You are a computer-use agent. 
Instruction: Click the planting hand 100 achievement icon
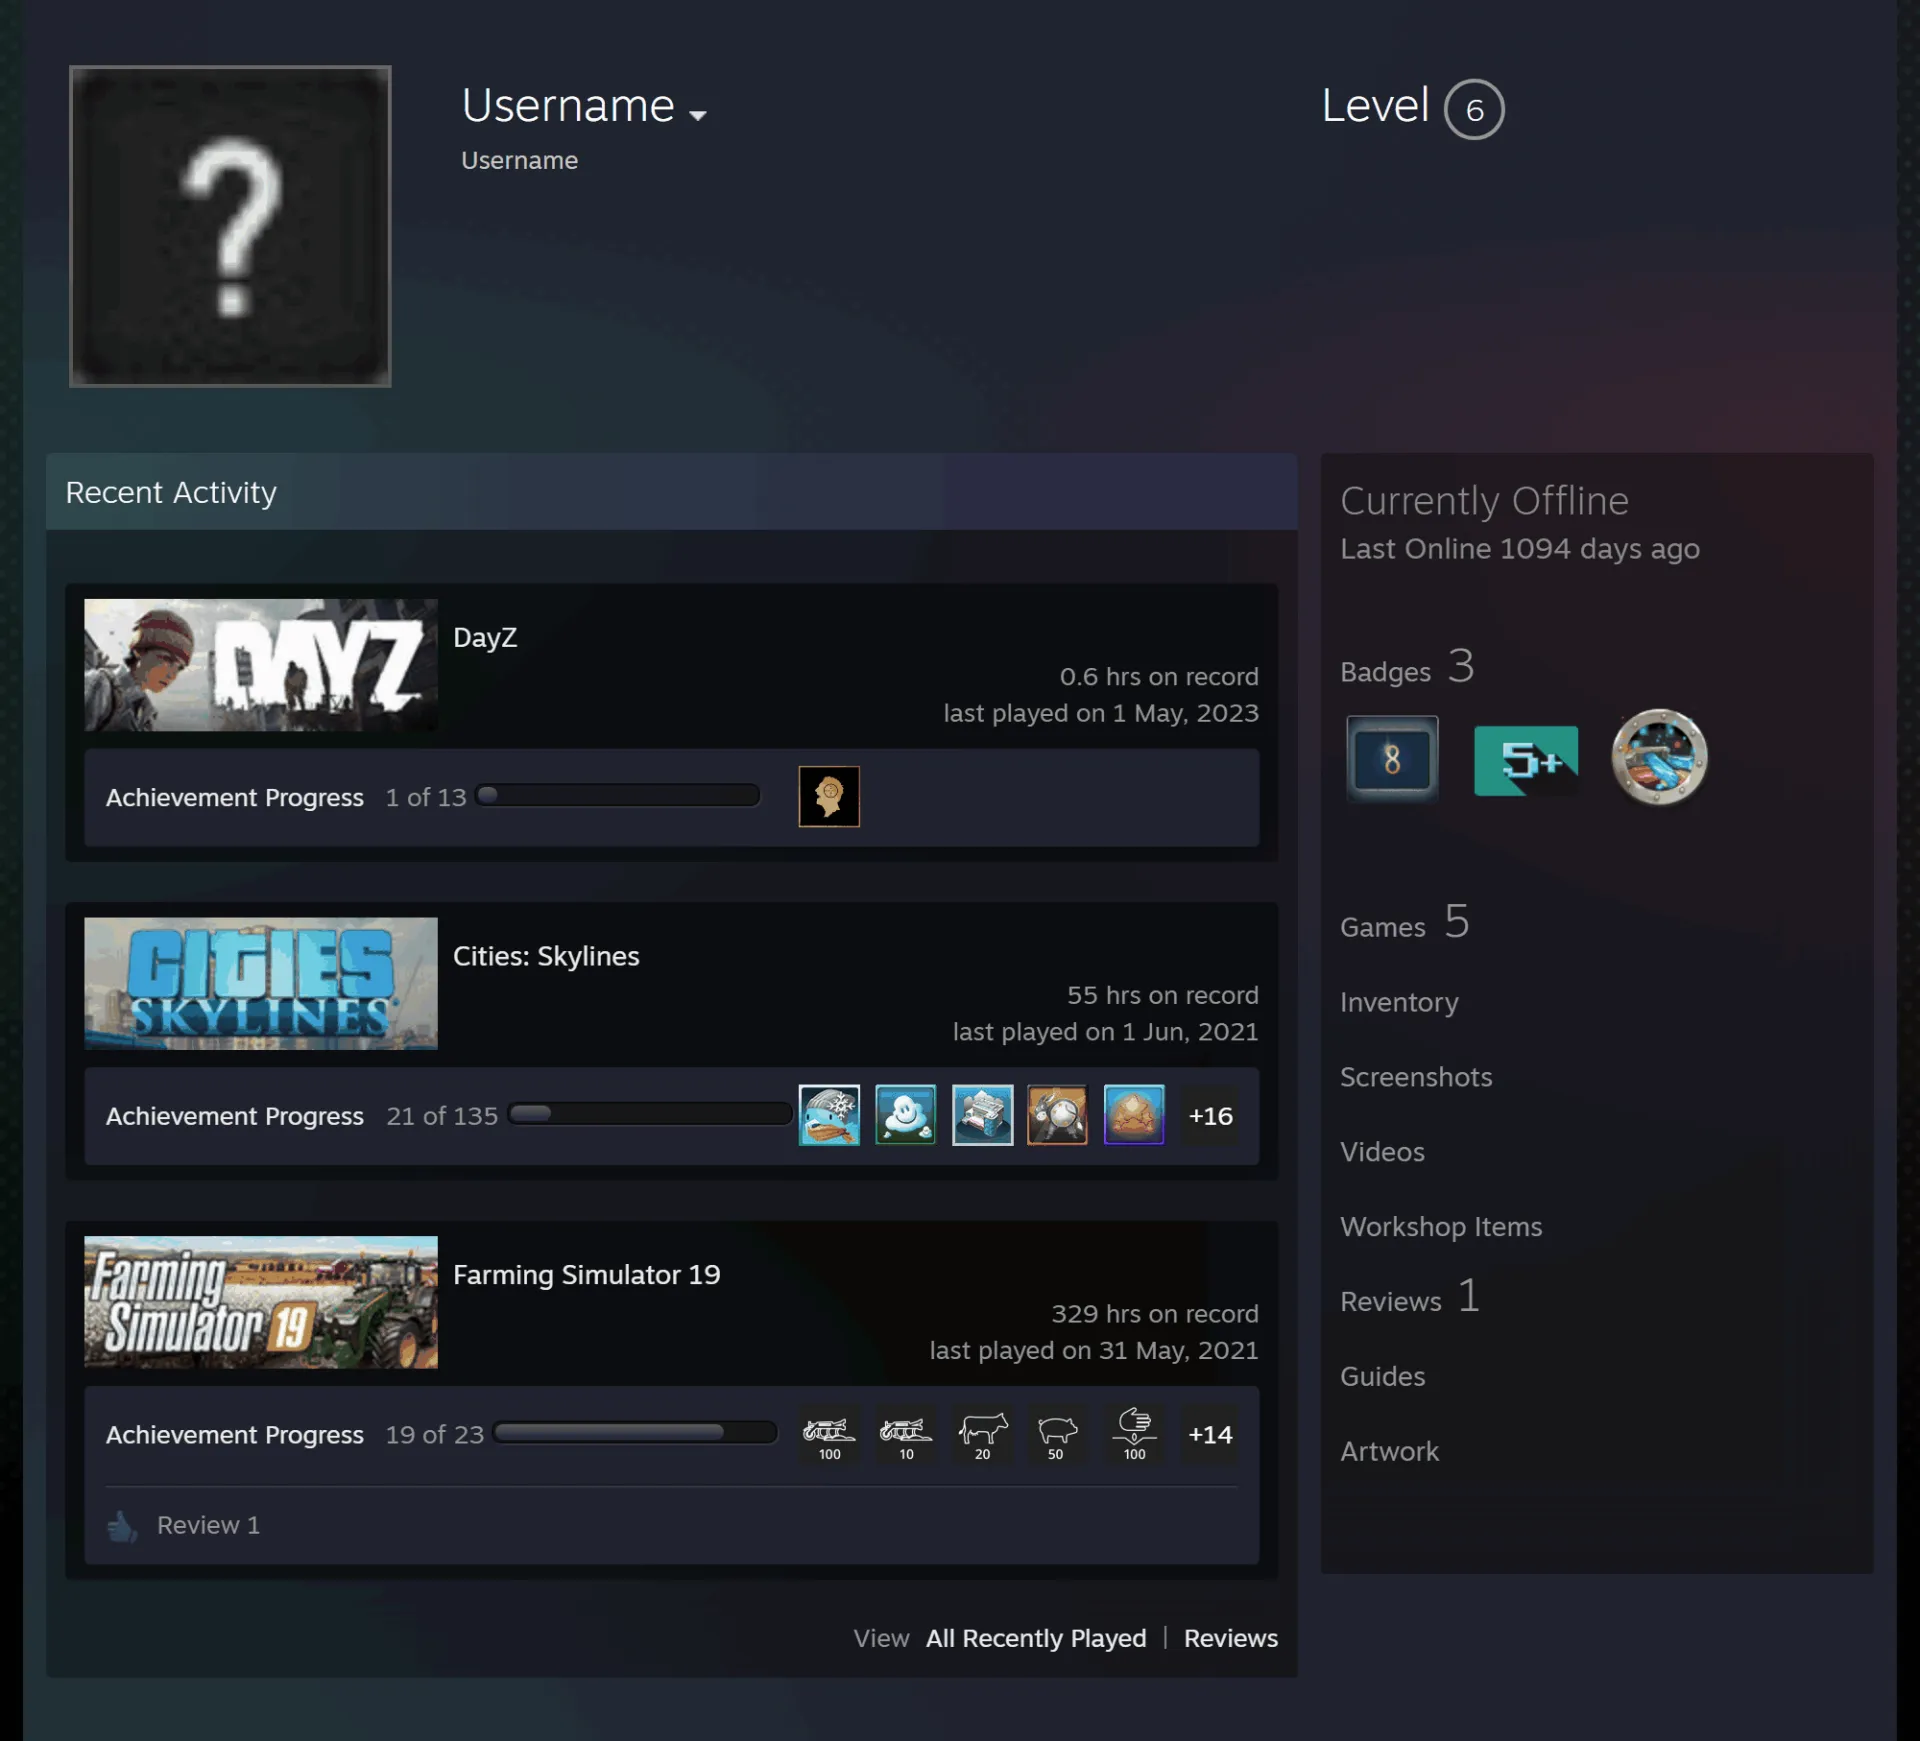[1134, 1434]
